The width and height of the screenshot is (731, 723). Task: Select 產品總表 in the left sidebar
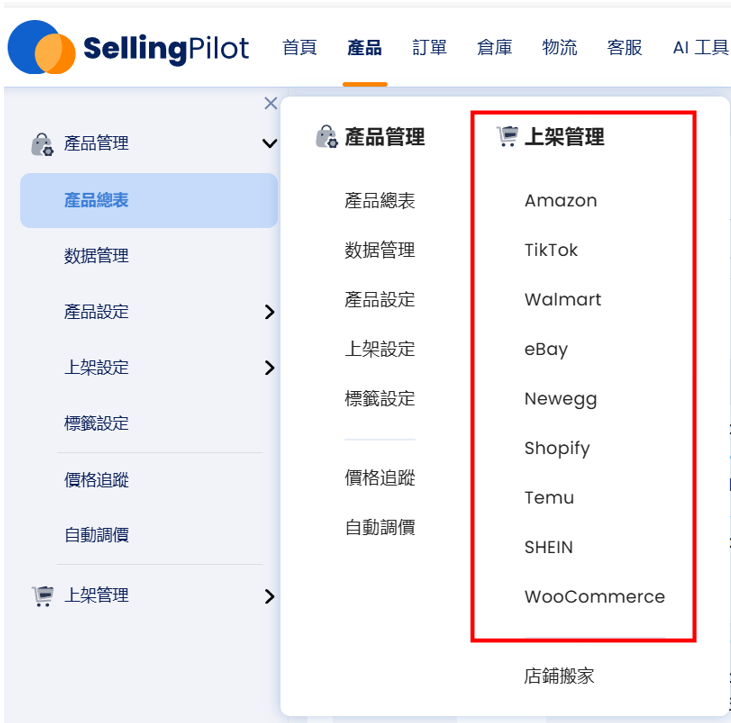coord(149,200)
